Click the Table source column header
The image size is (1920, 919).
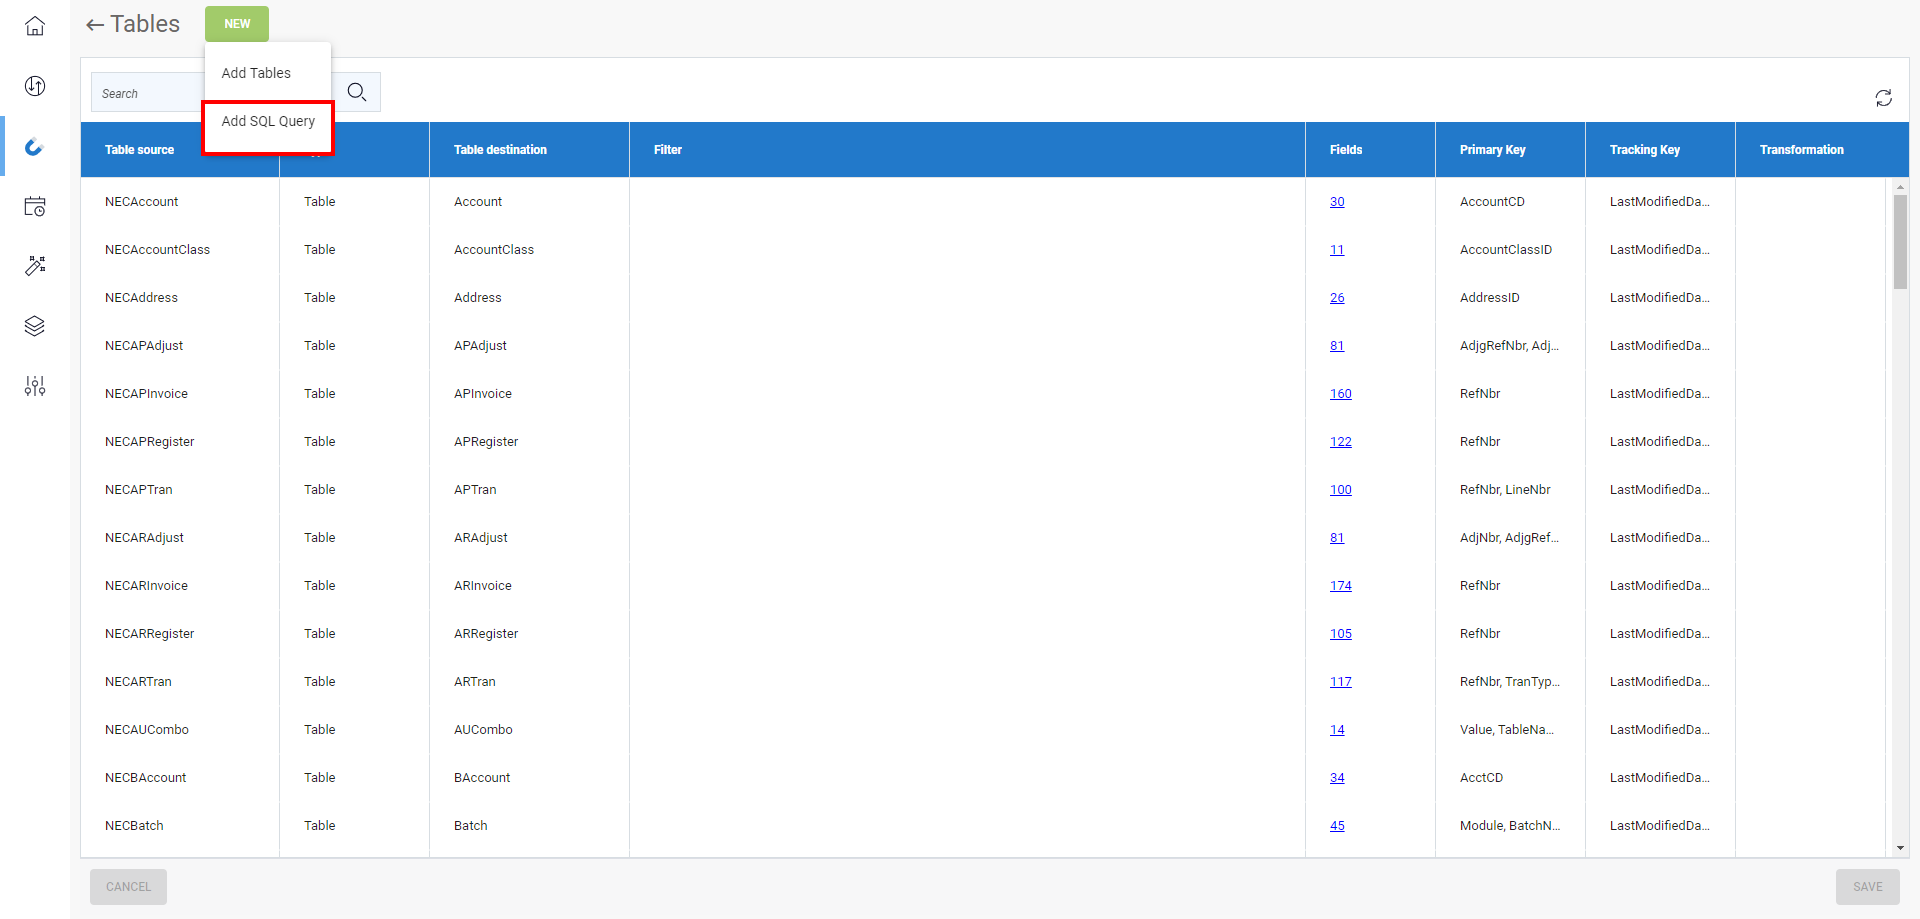pyautogui.click(x=140, y=150)
